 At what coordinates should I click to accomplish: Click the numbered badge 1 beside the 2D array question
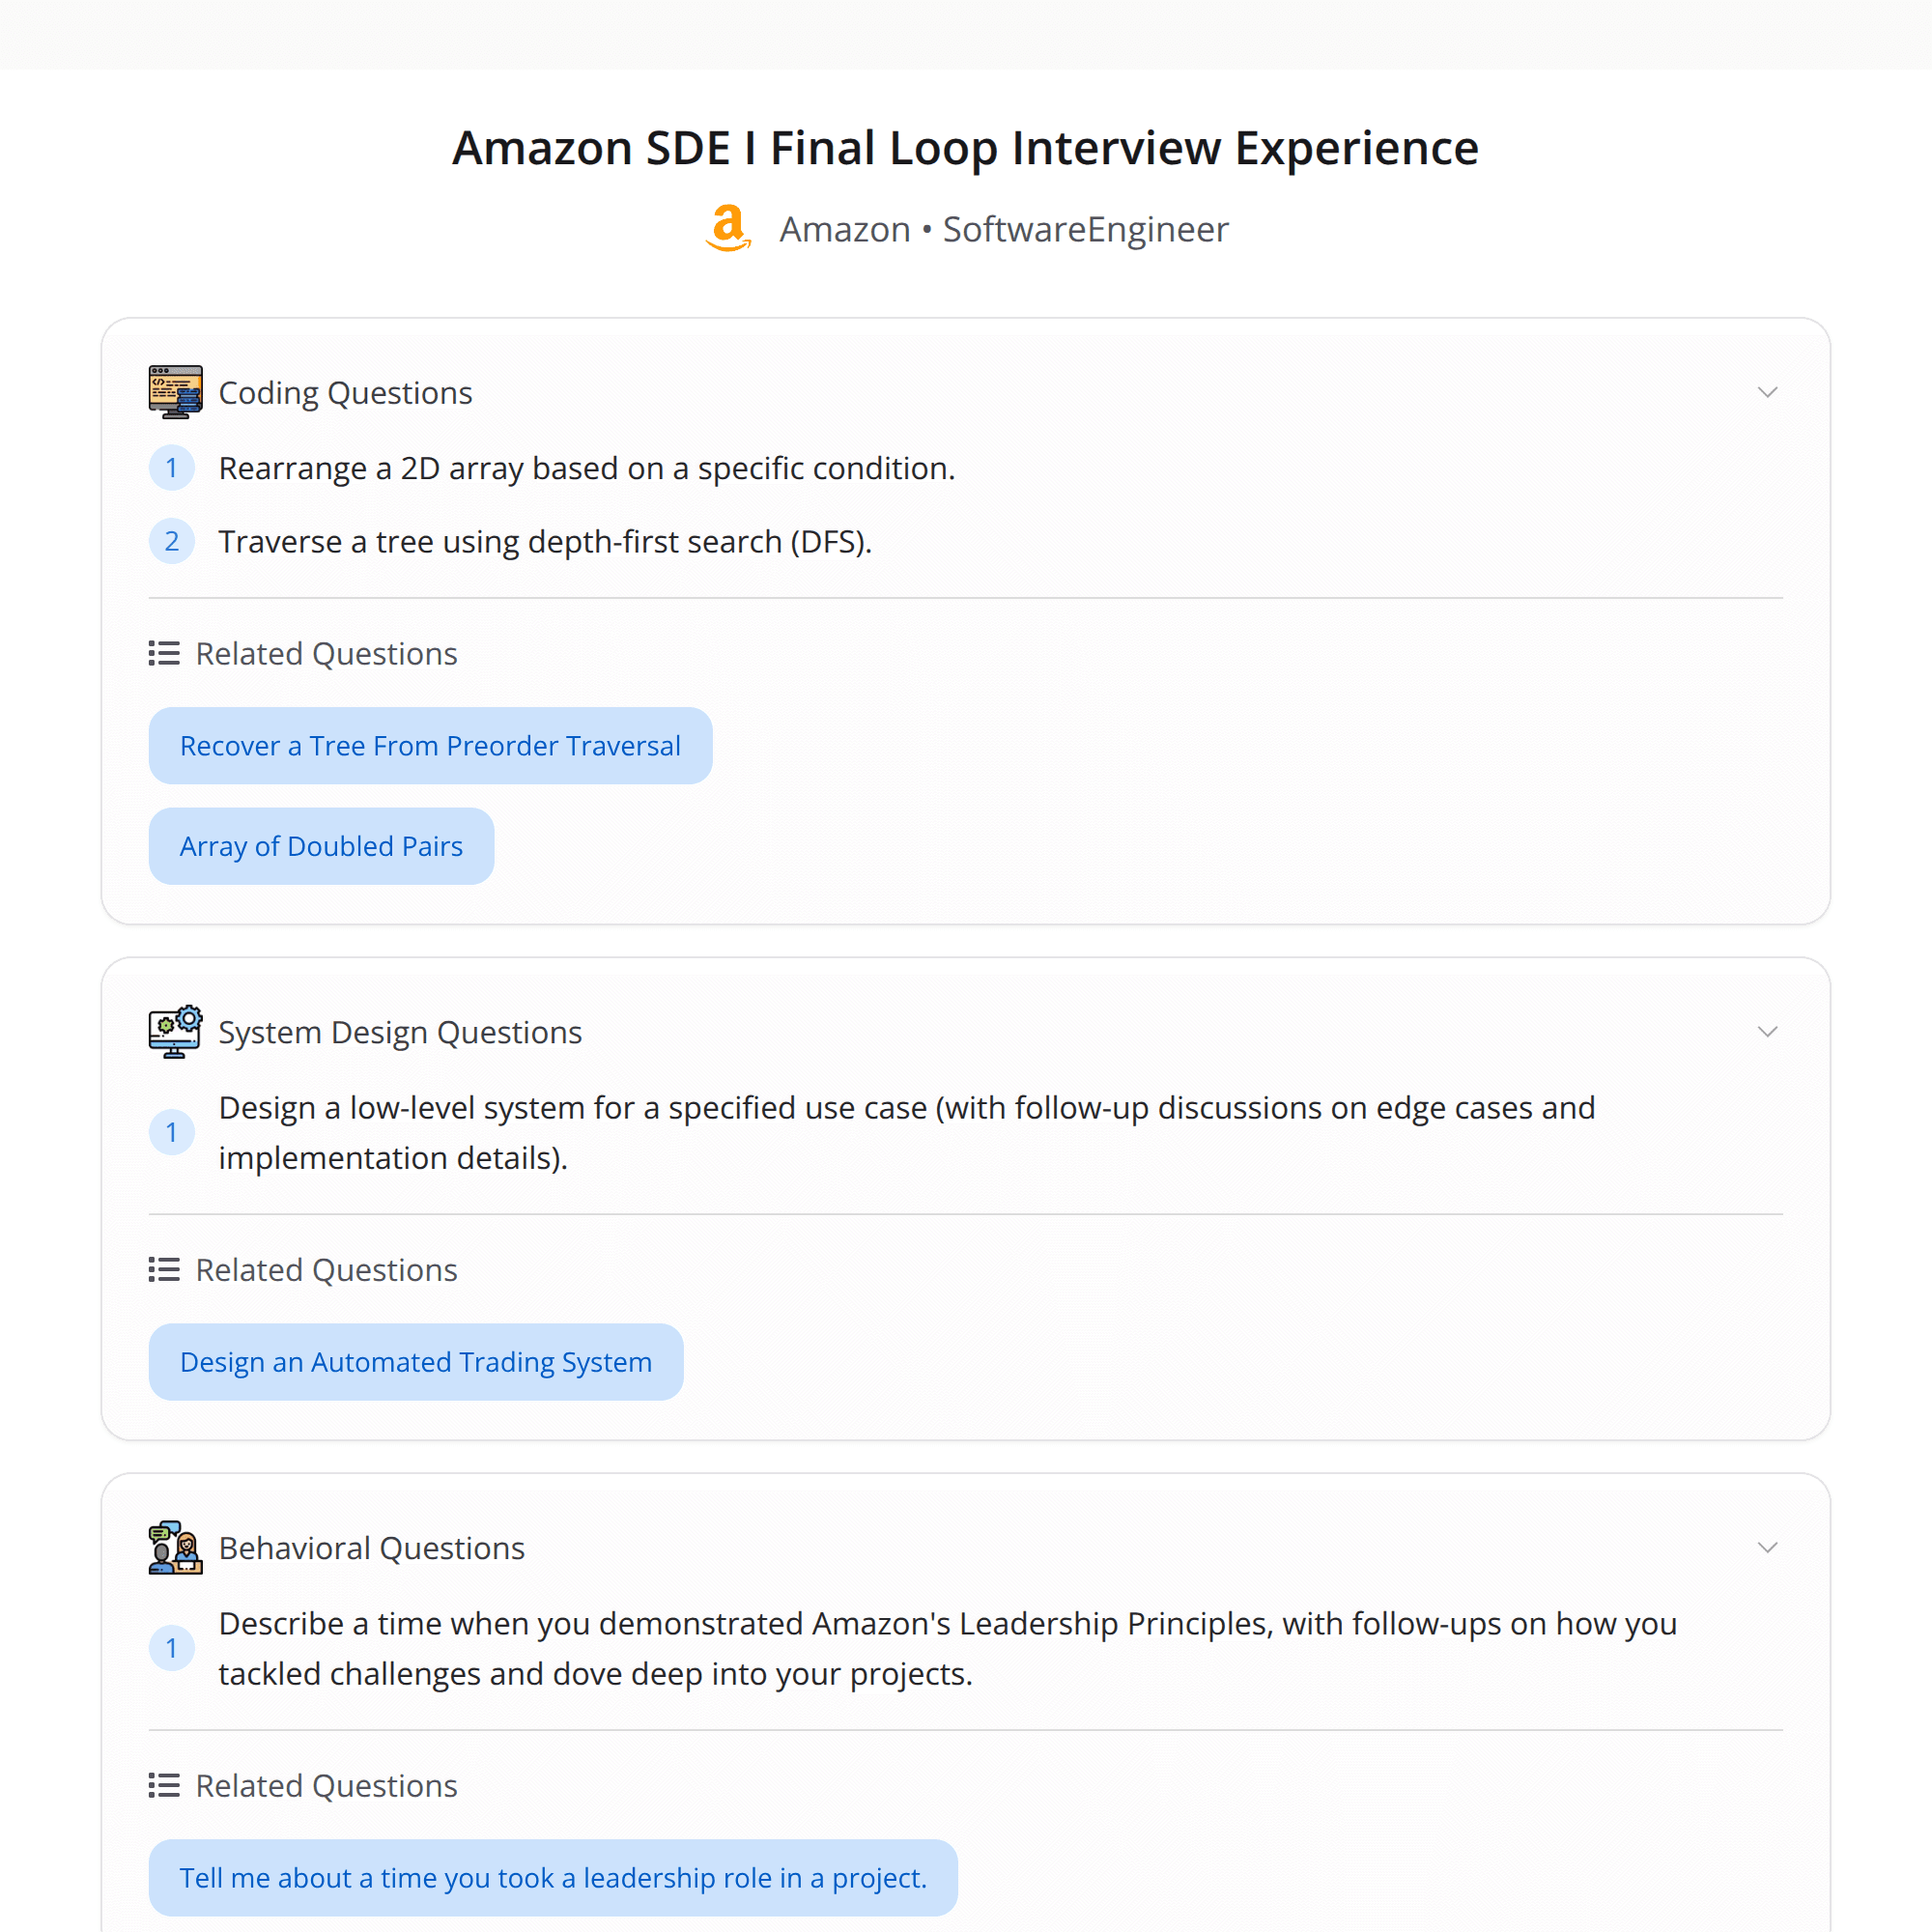[x=172, y=467]
